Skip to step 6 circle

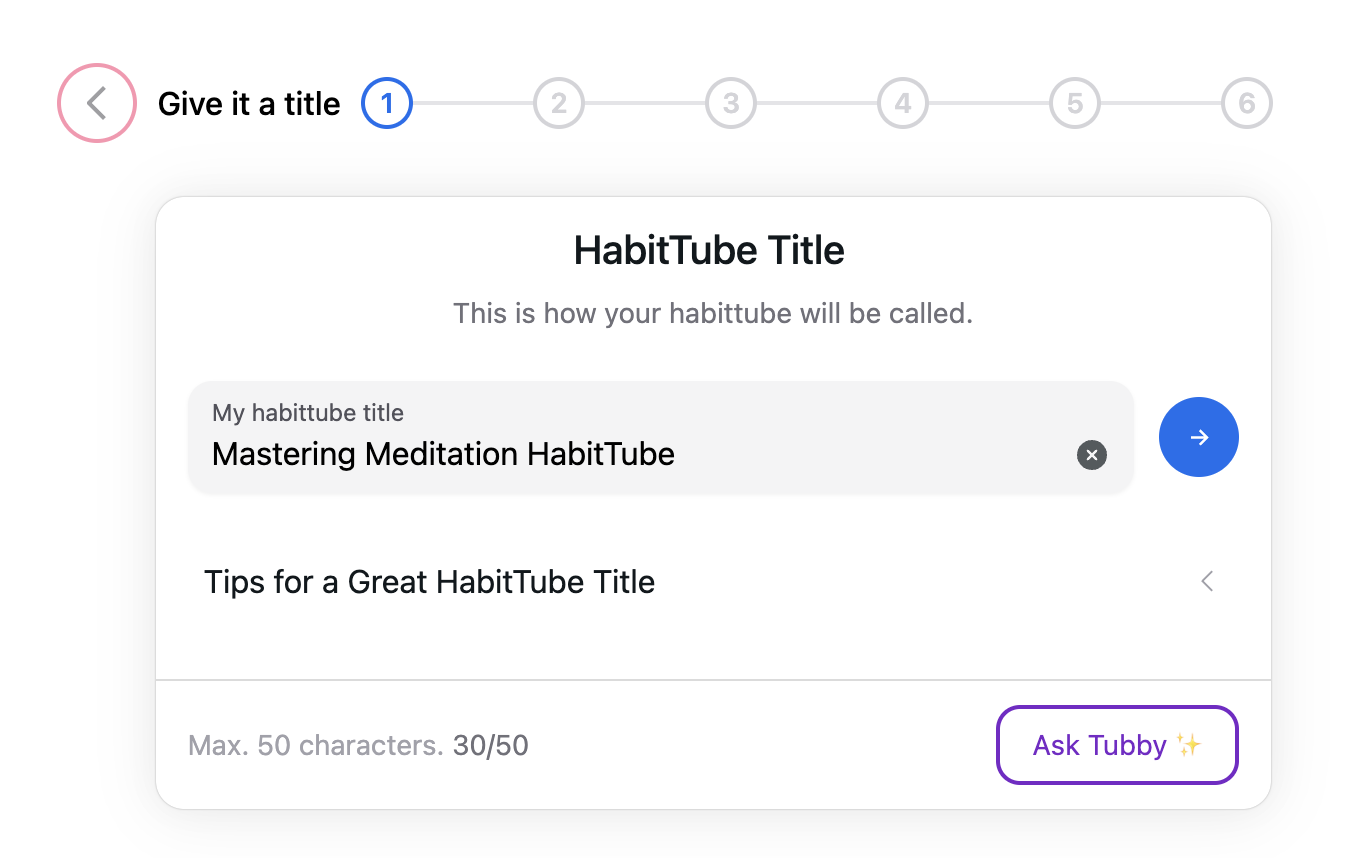1247,103
